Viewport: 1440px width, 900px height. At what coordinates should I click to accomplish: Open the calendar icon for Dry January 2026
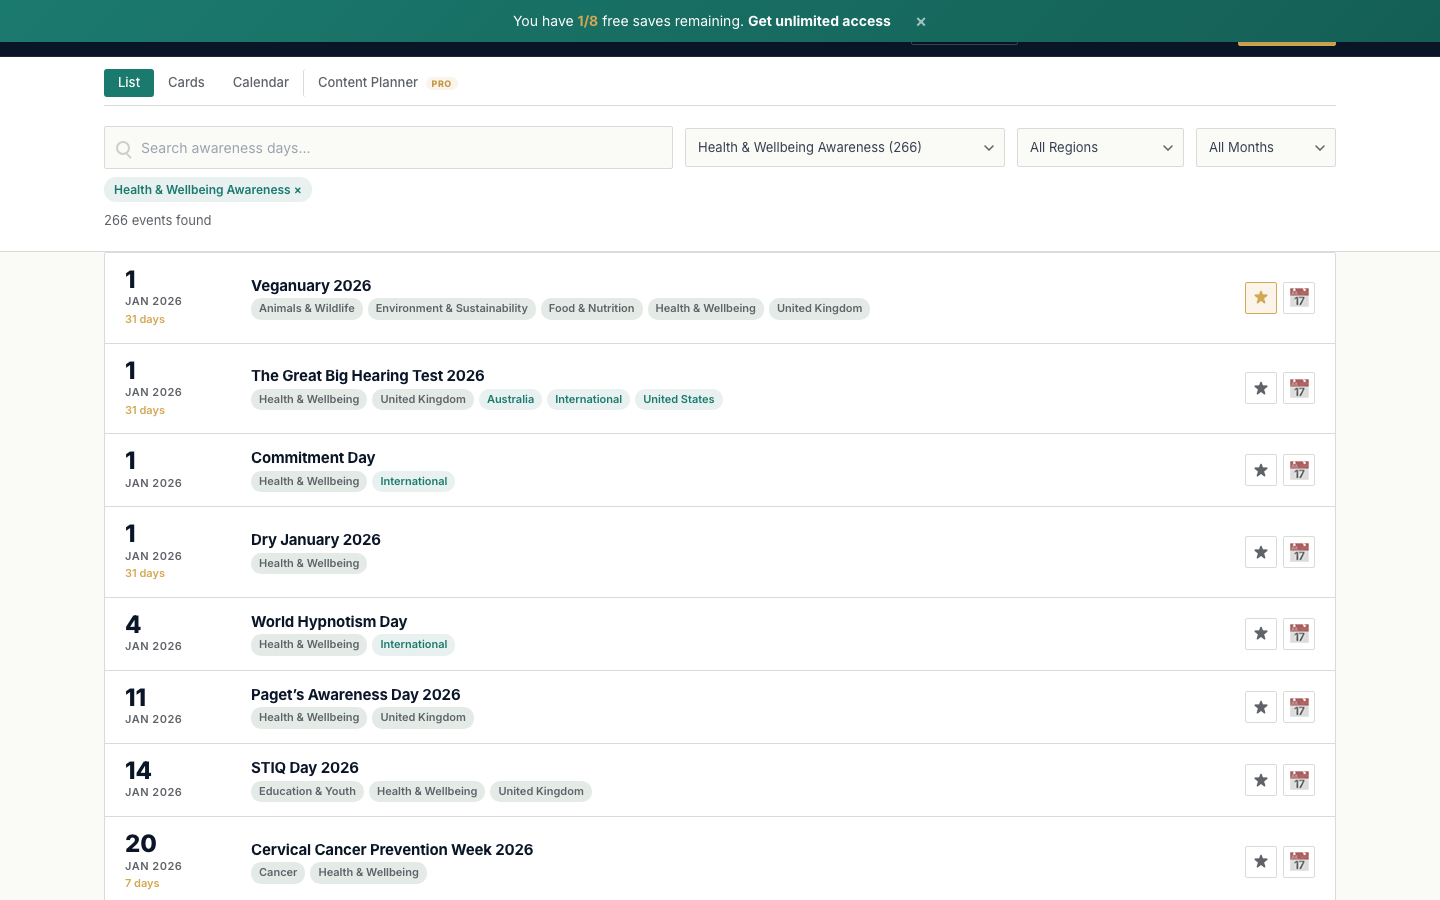coord(1299,551)
